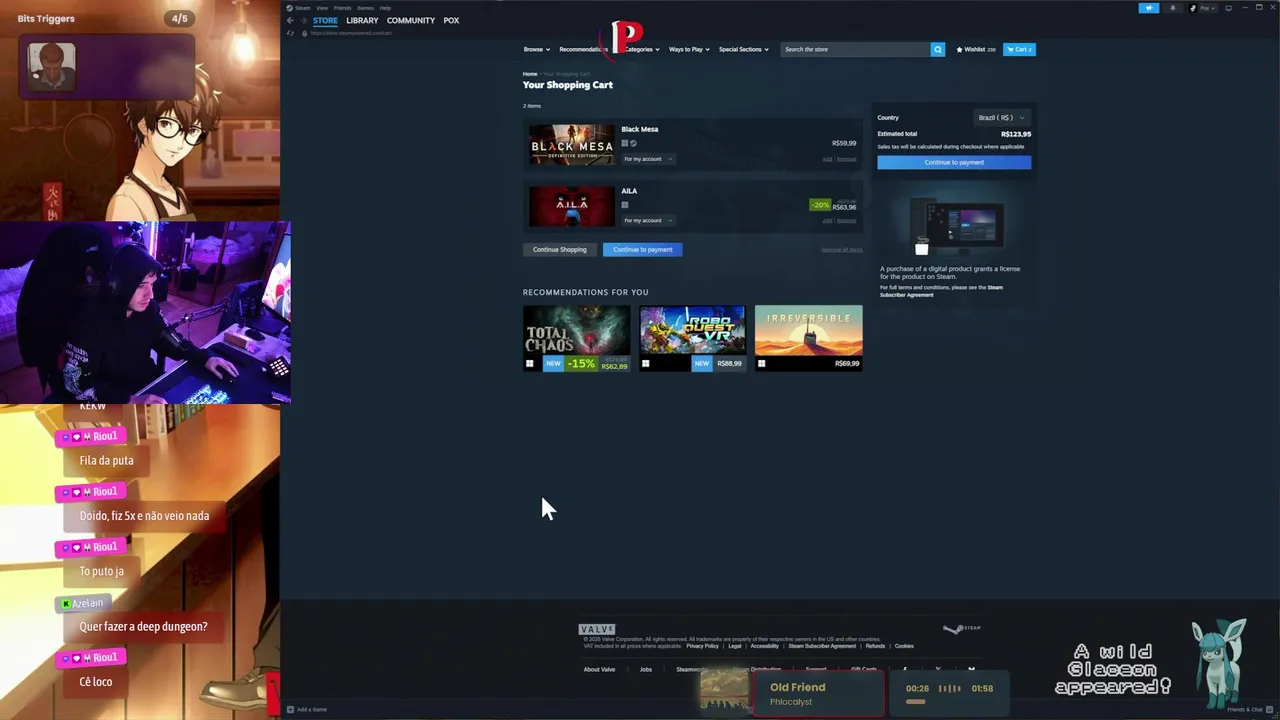
Task: Click the Valve logo in the footer
Action: pyautogui.click(x=597, y=629)
